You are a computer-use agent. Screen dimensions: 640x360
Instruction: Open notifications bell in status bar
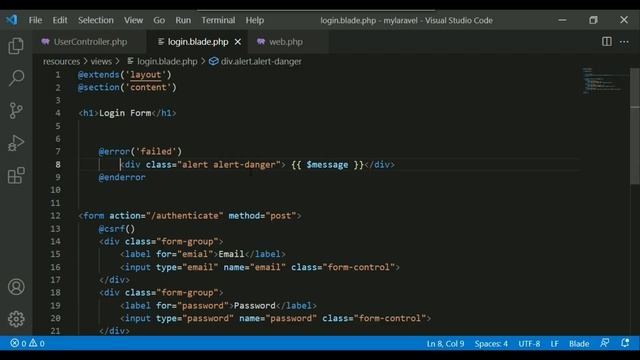point(625,343)
